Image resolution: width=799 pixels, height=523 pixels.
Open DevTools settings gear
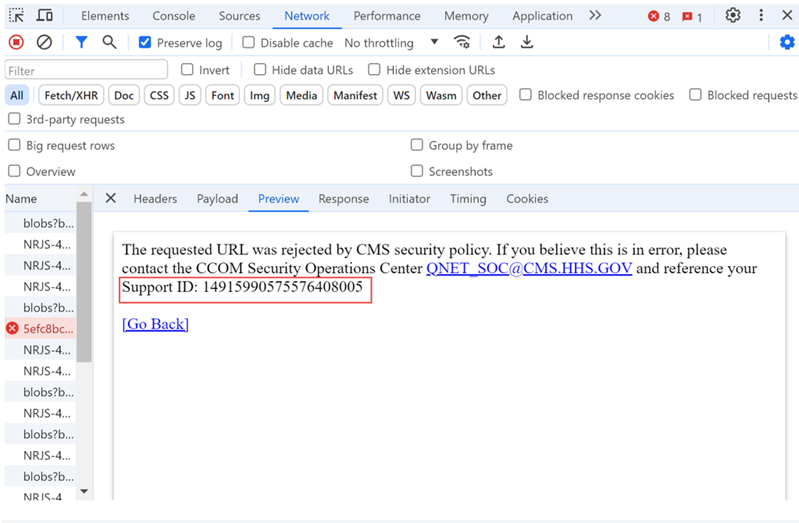click(x=733, y=16)
